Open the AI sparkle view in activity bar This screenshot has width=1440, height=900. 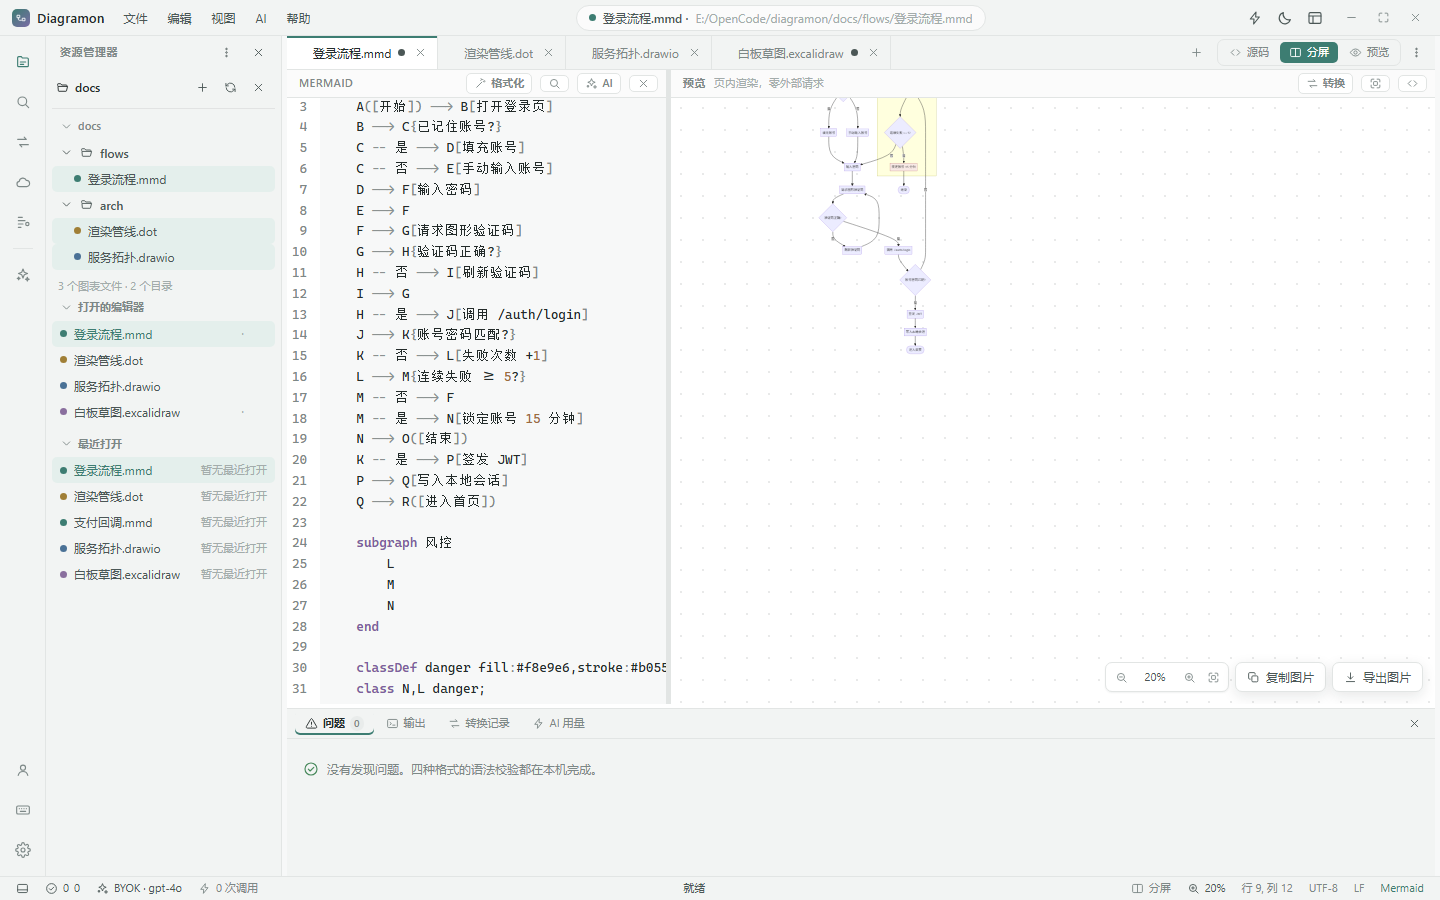tap(23, 275)
